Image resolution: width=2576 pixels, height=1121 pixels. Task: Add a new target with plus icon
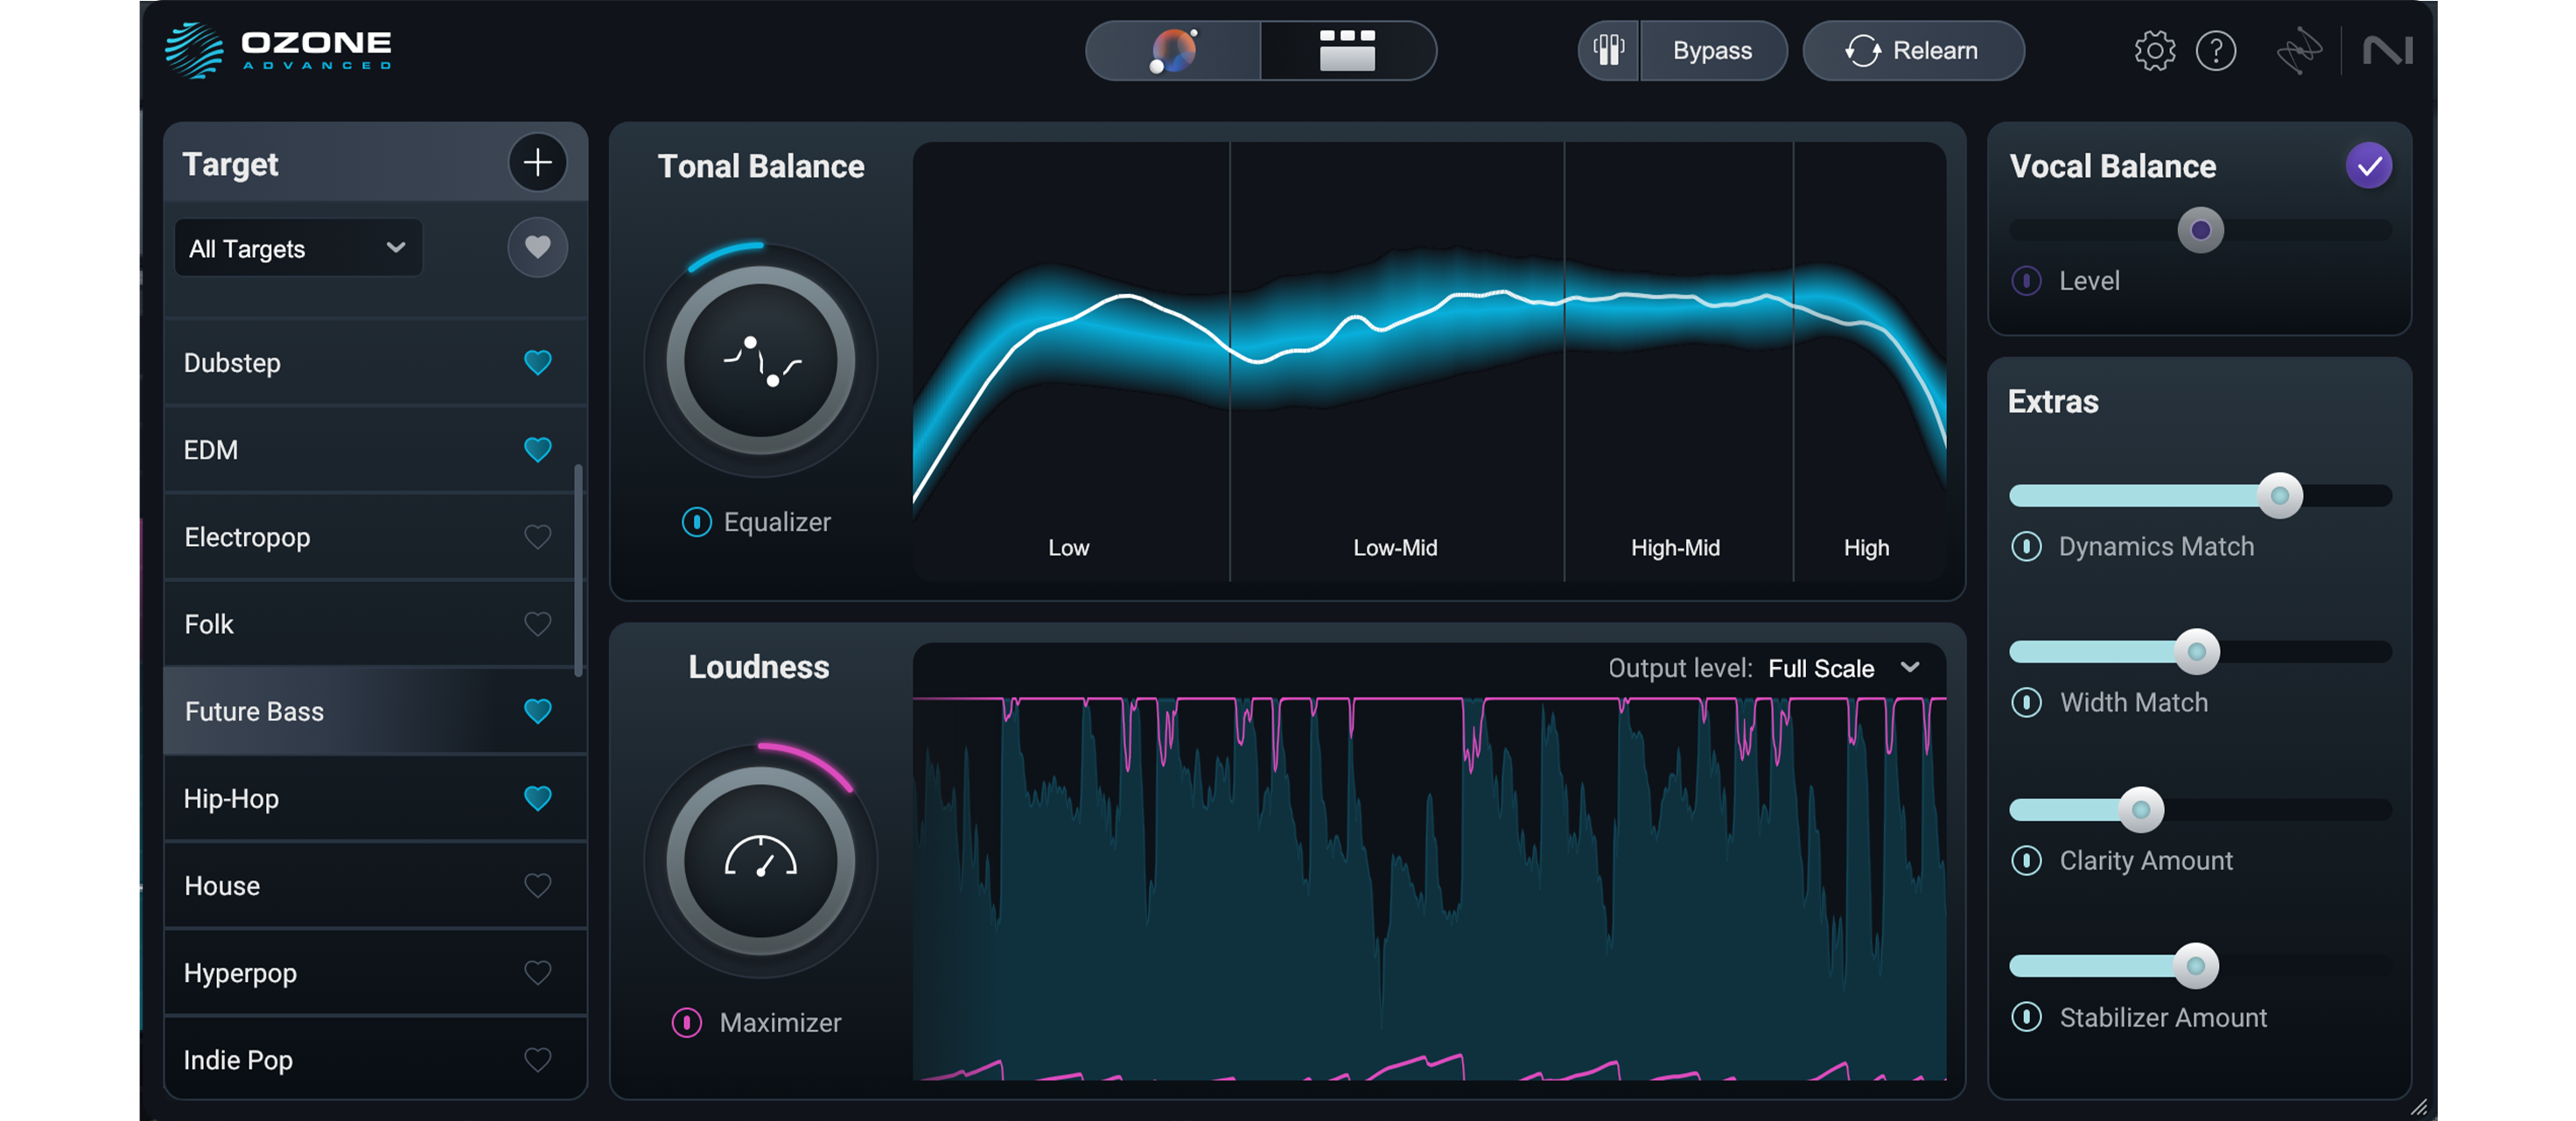pos(537,162)
